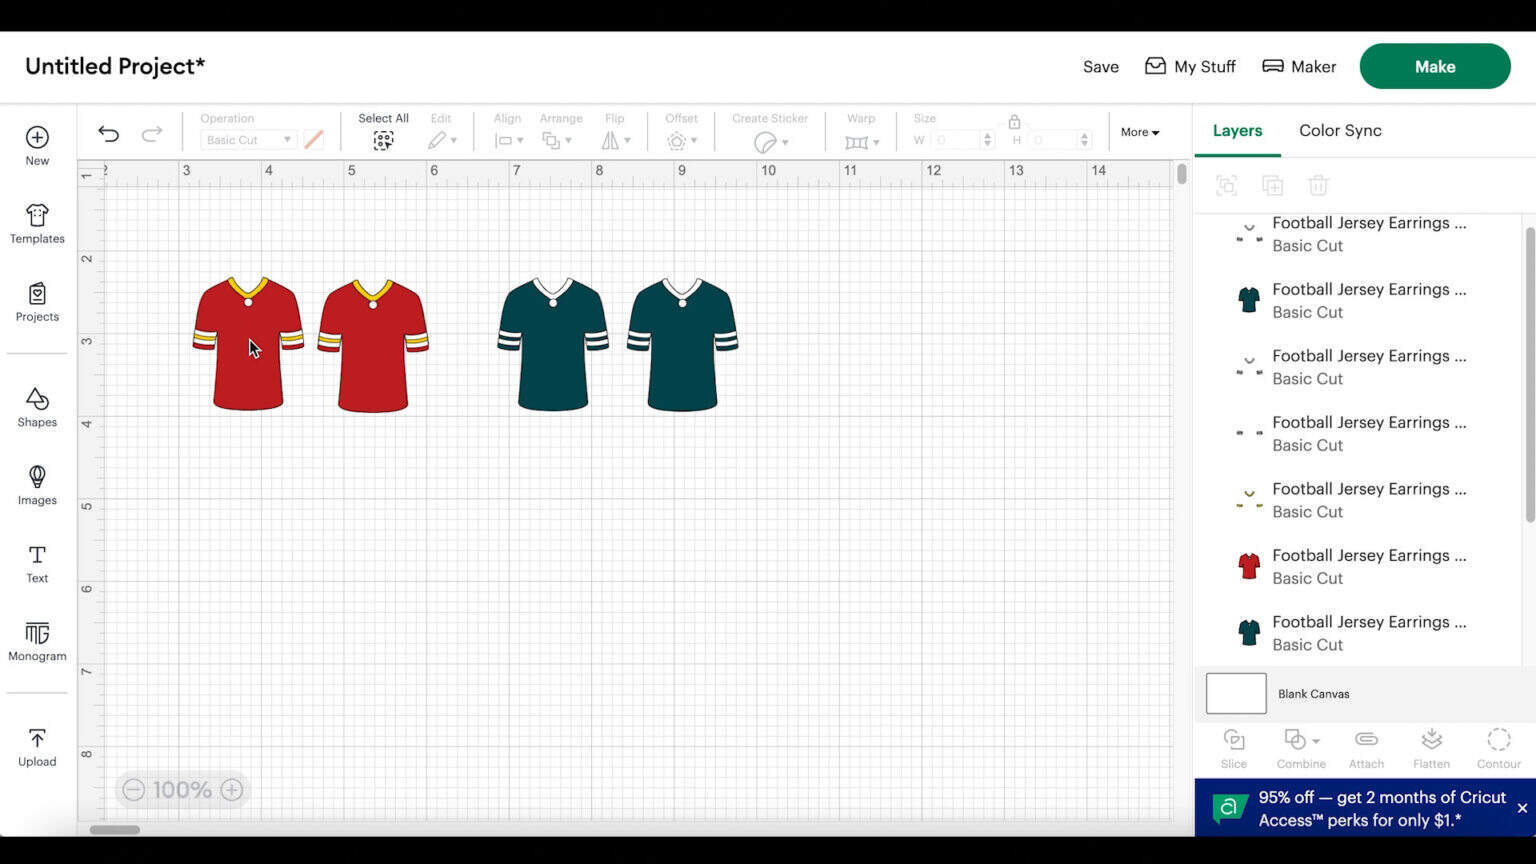1536x864 pixels.
Task: Click Save in the header
Action: [x=1100, y=67]
